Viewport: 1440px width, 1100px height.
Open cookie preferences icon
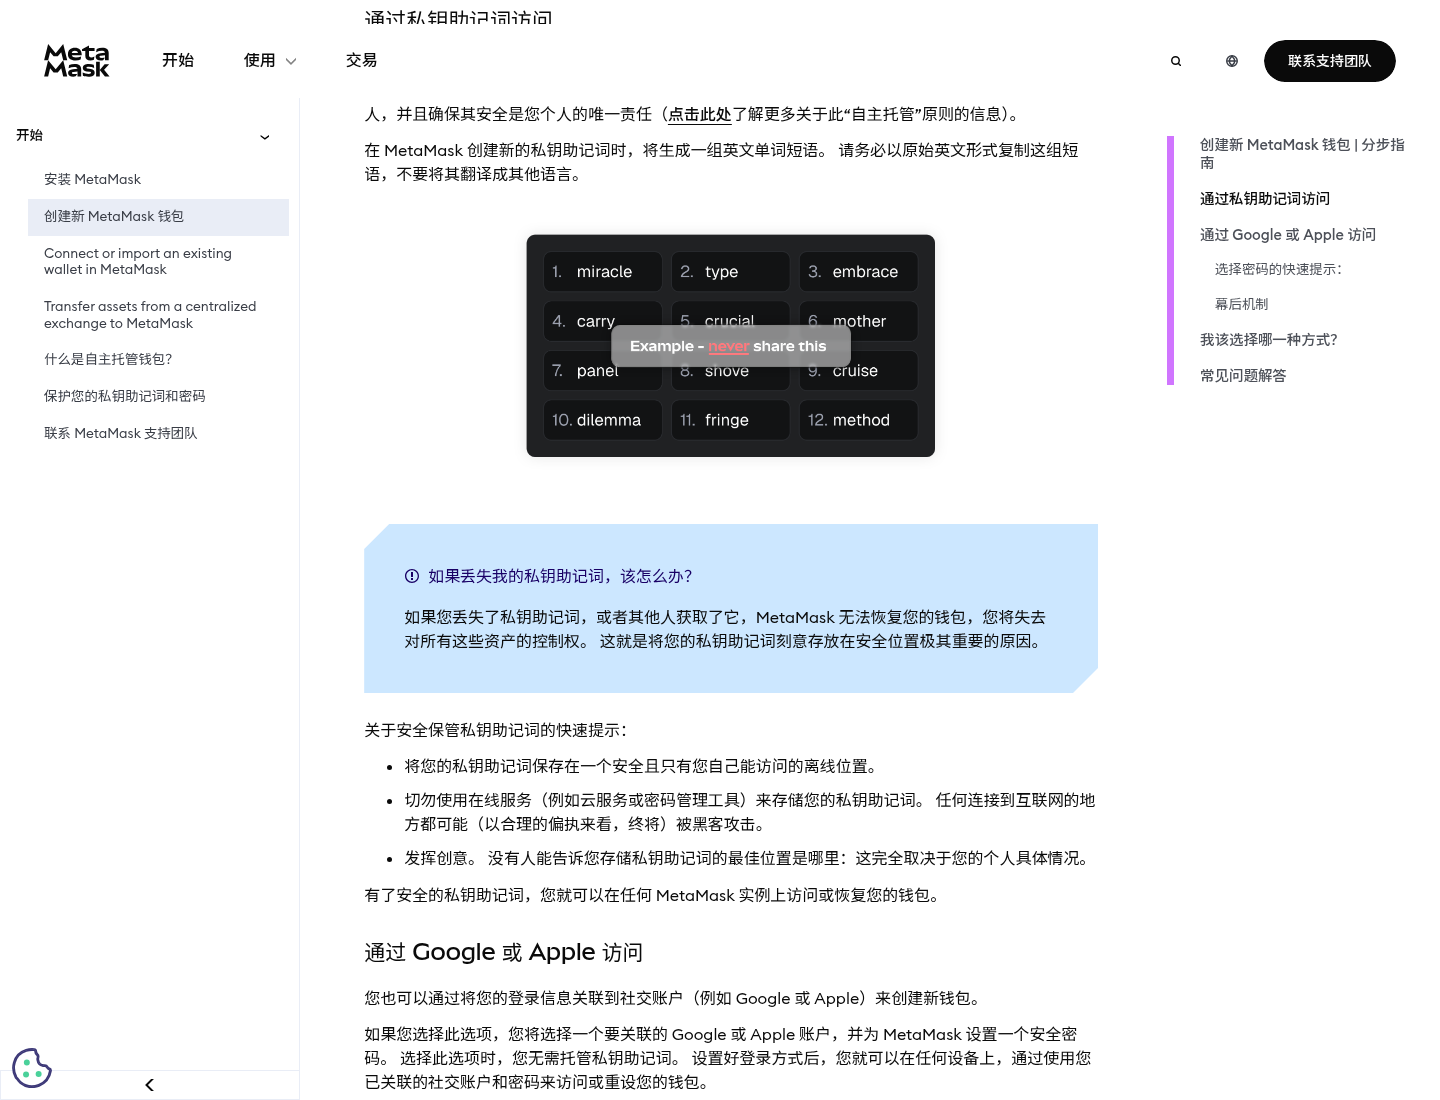coord(32,1068)
